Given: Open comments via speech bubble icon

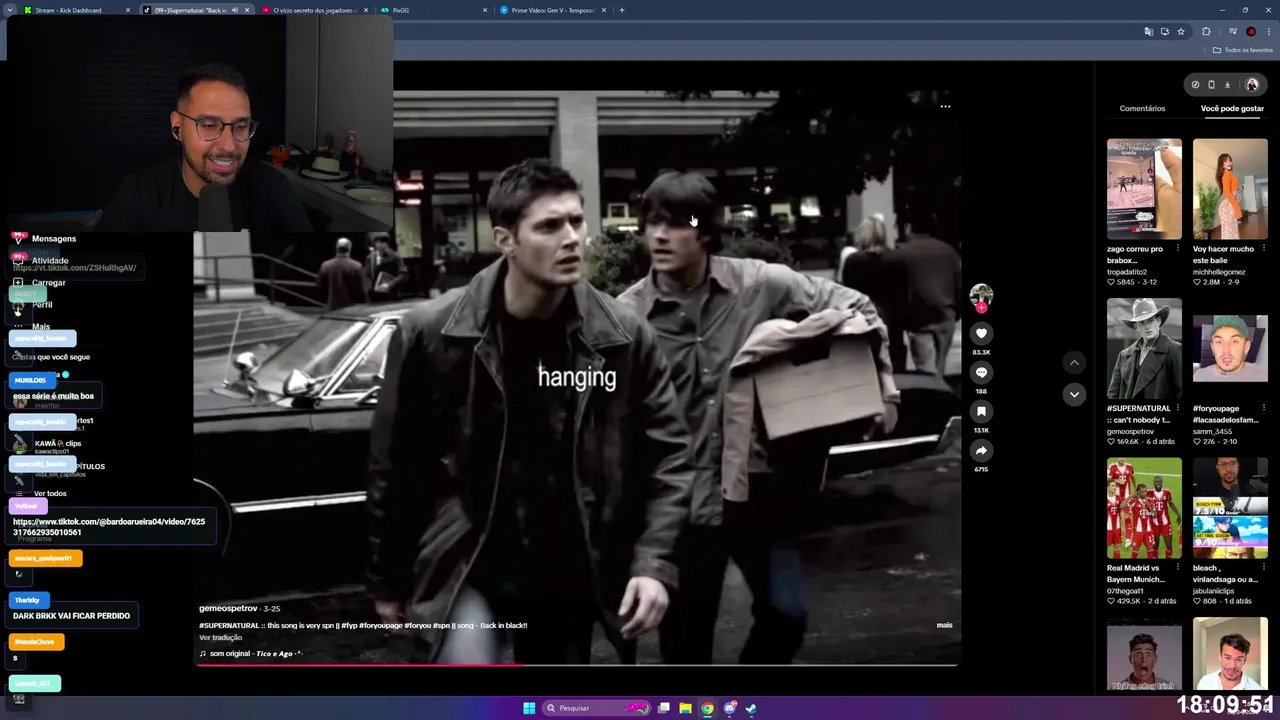Looking at the screenshot, I should [981, 372].
